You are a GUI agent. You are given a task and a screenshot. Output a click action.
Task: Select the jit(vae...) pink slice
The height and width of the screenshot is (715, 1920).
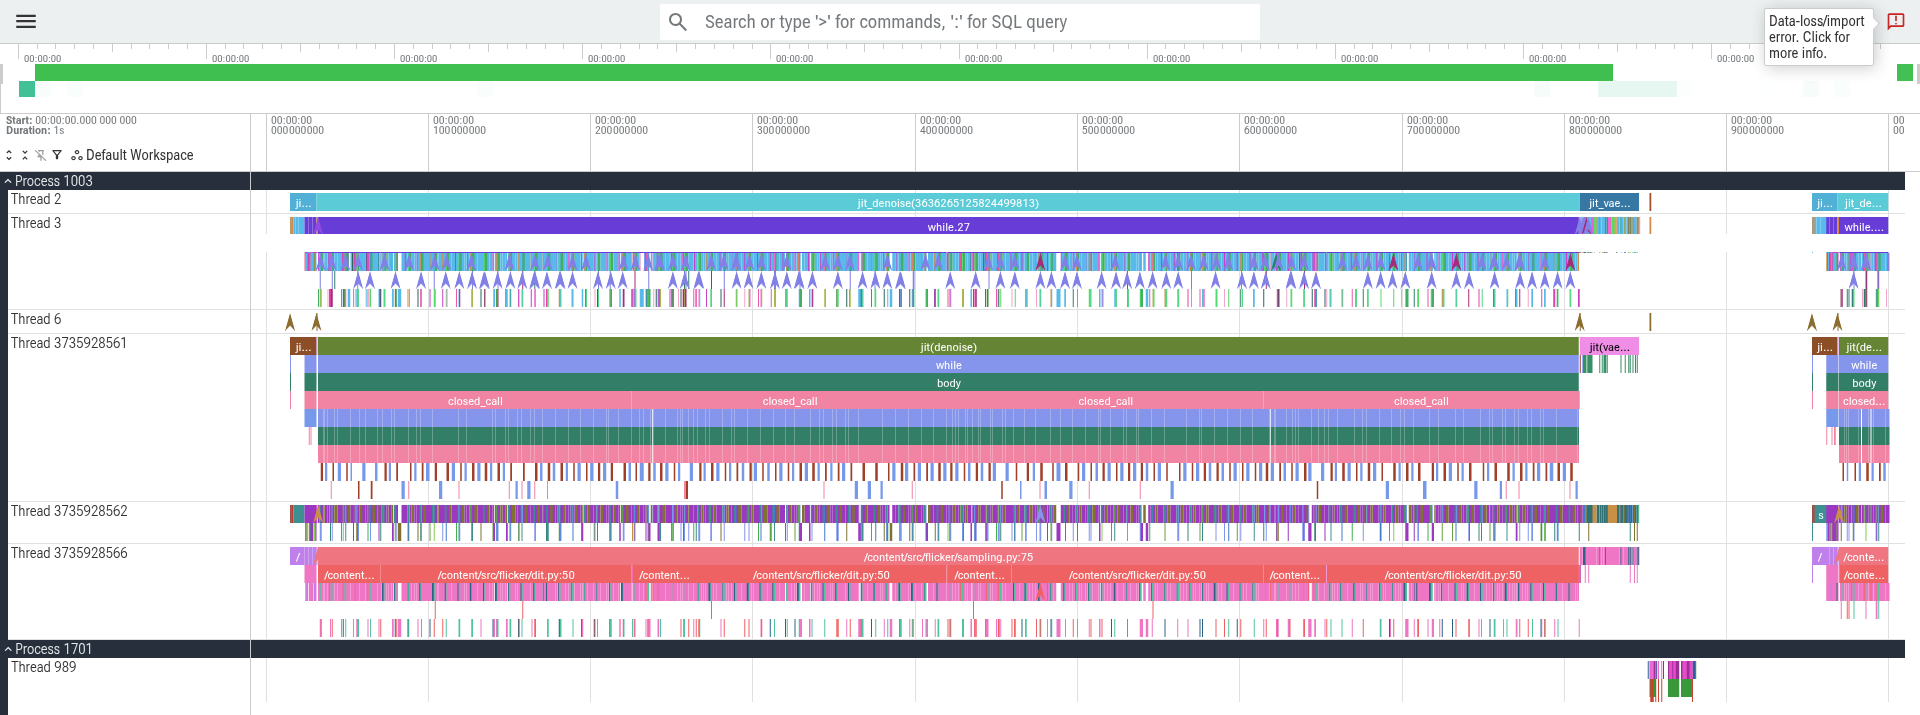click(x=1609, y=347)
